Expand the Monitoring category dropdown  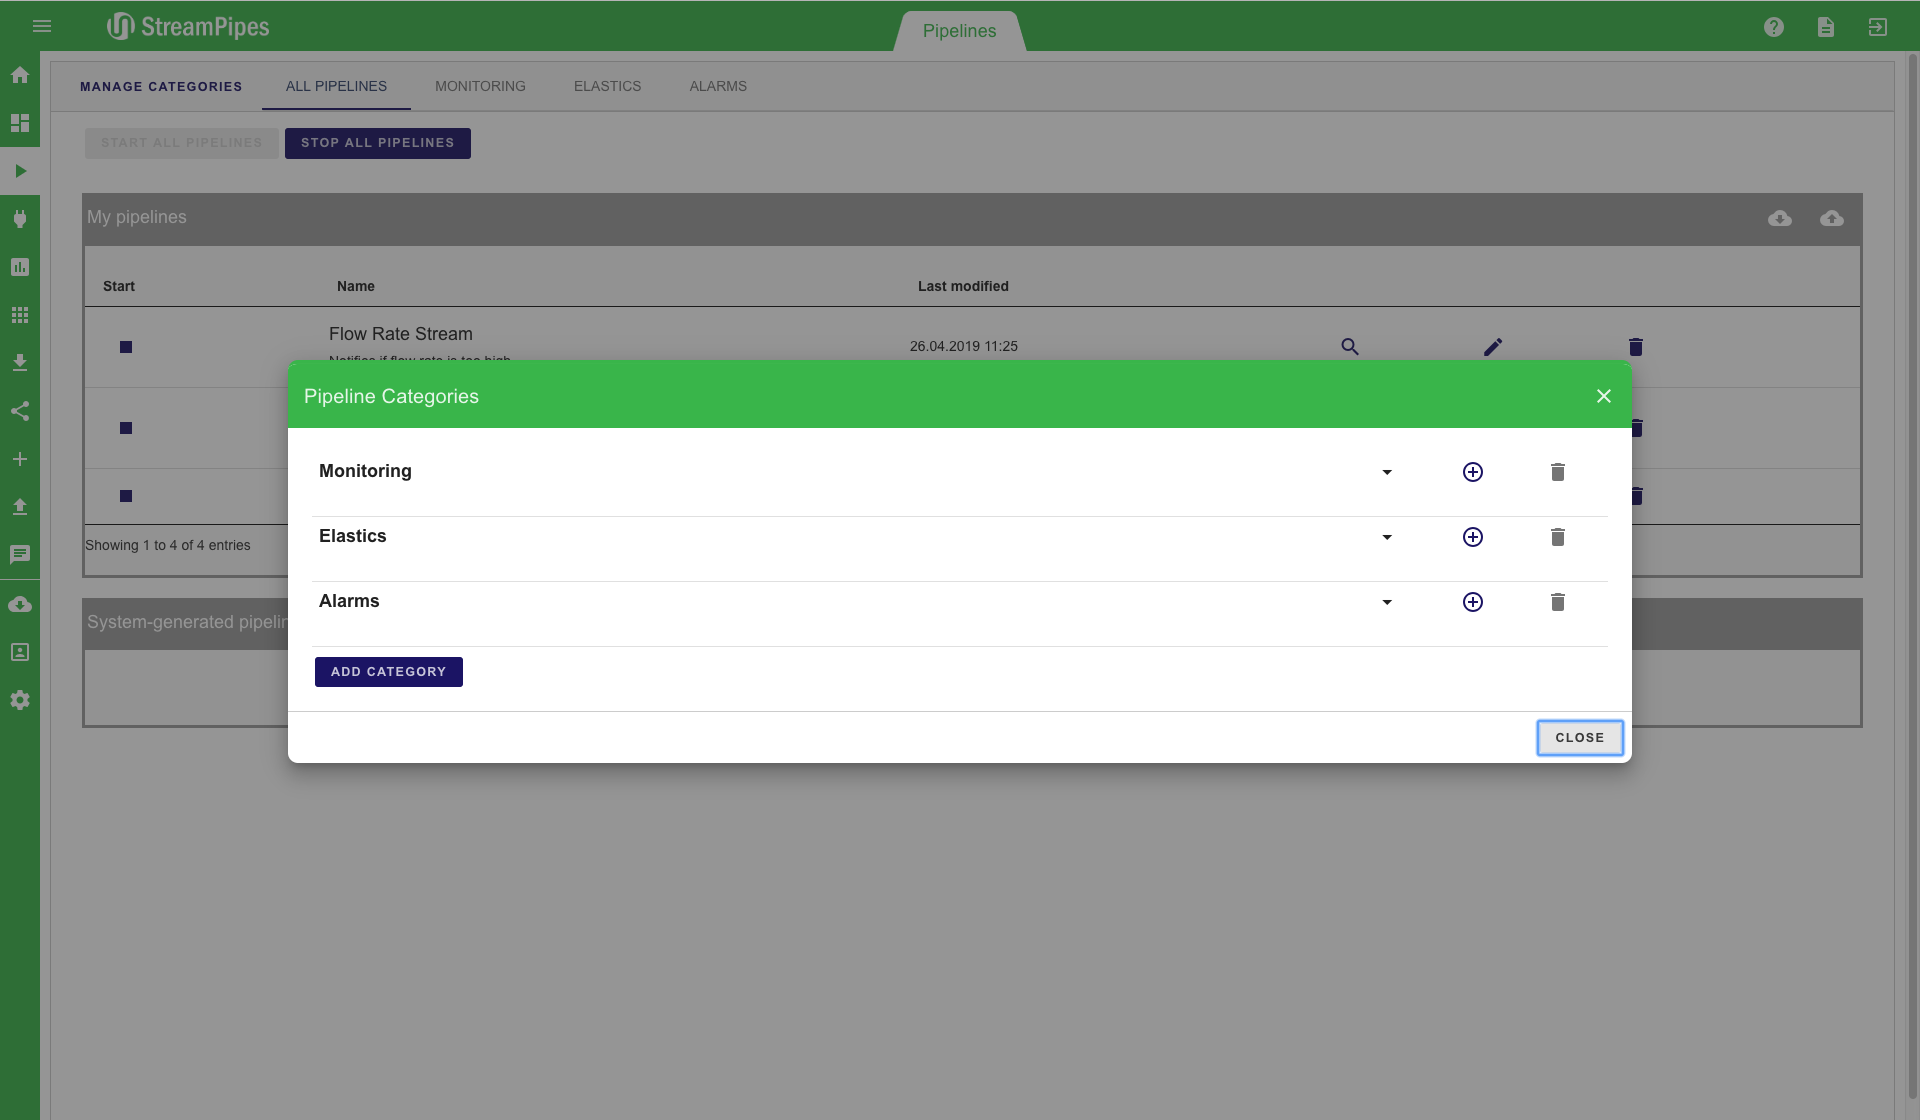pos(1387,472)
